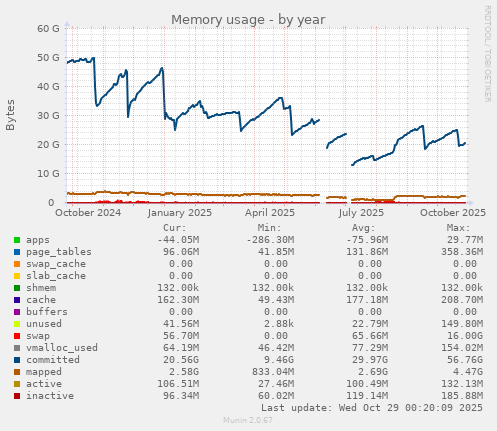
Task: Click mapped minimum value 833.04M
Action: point(273,372)
